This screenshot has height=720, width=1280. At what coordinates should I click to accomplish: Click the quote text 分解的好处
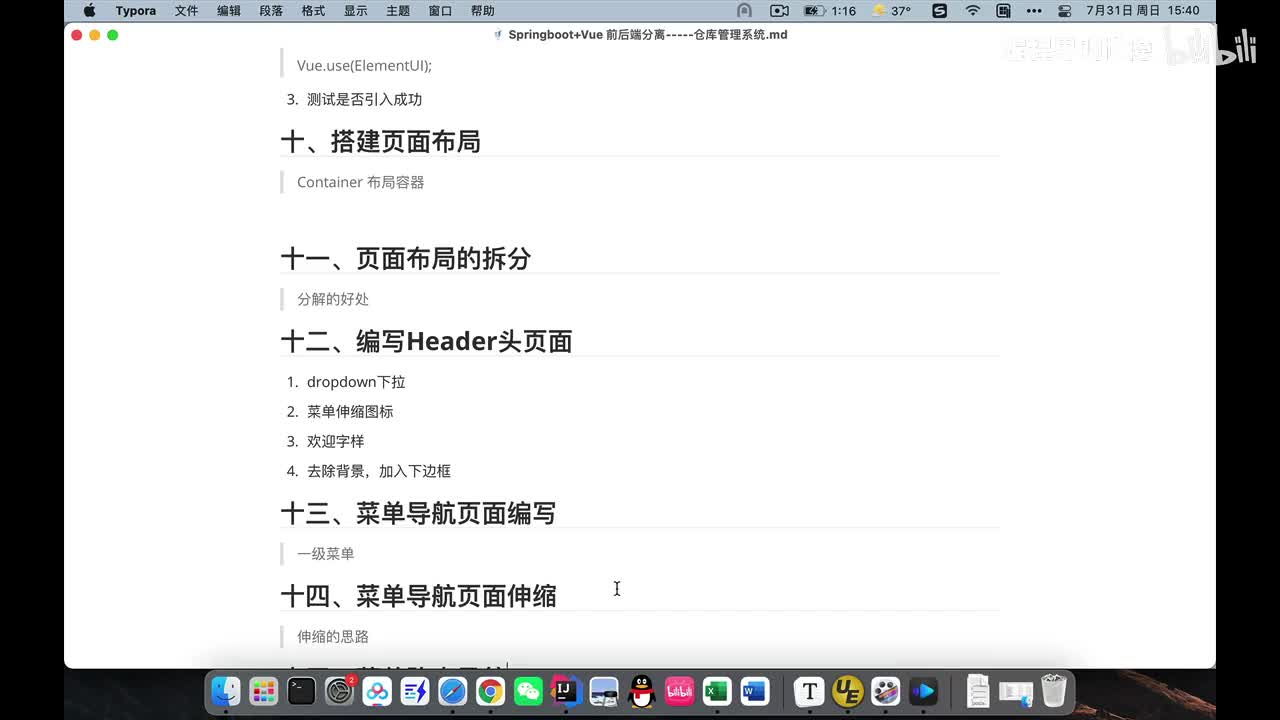(333, 299)
